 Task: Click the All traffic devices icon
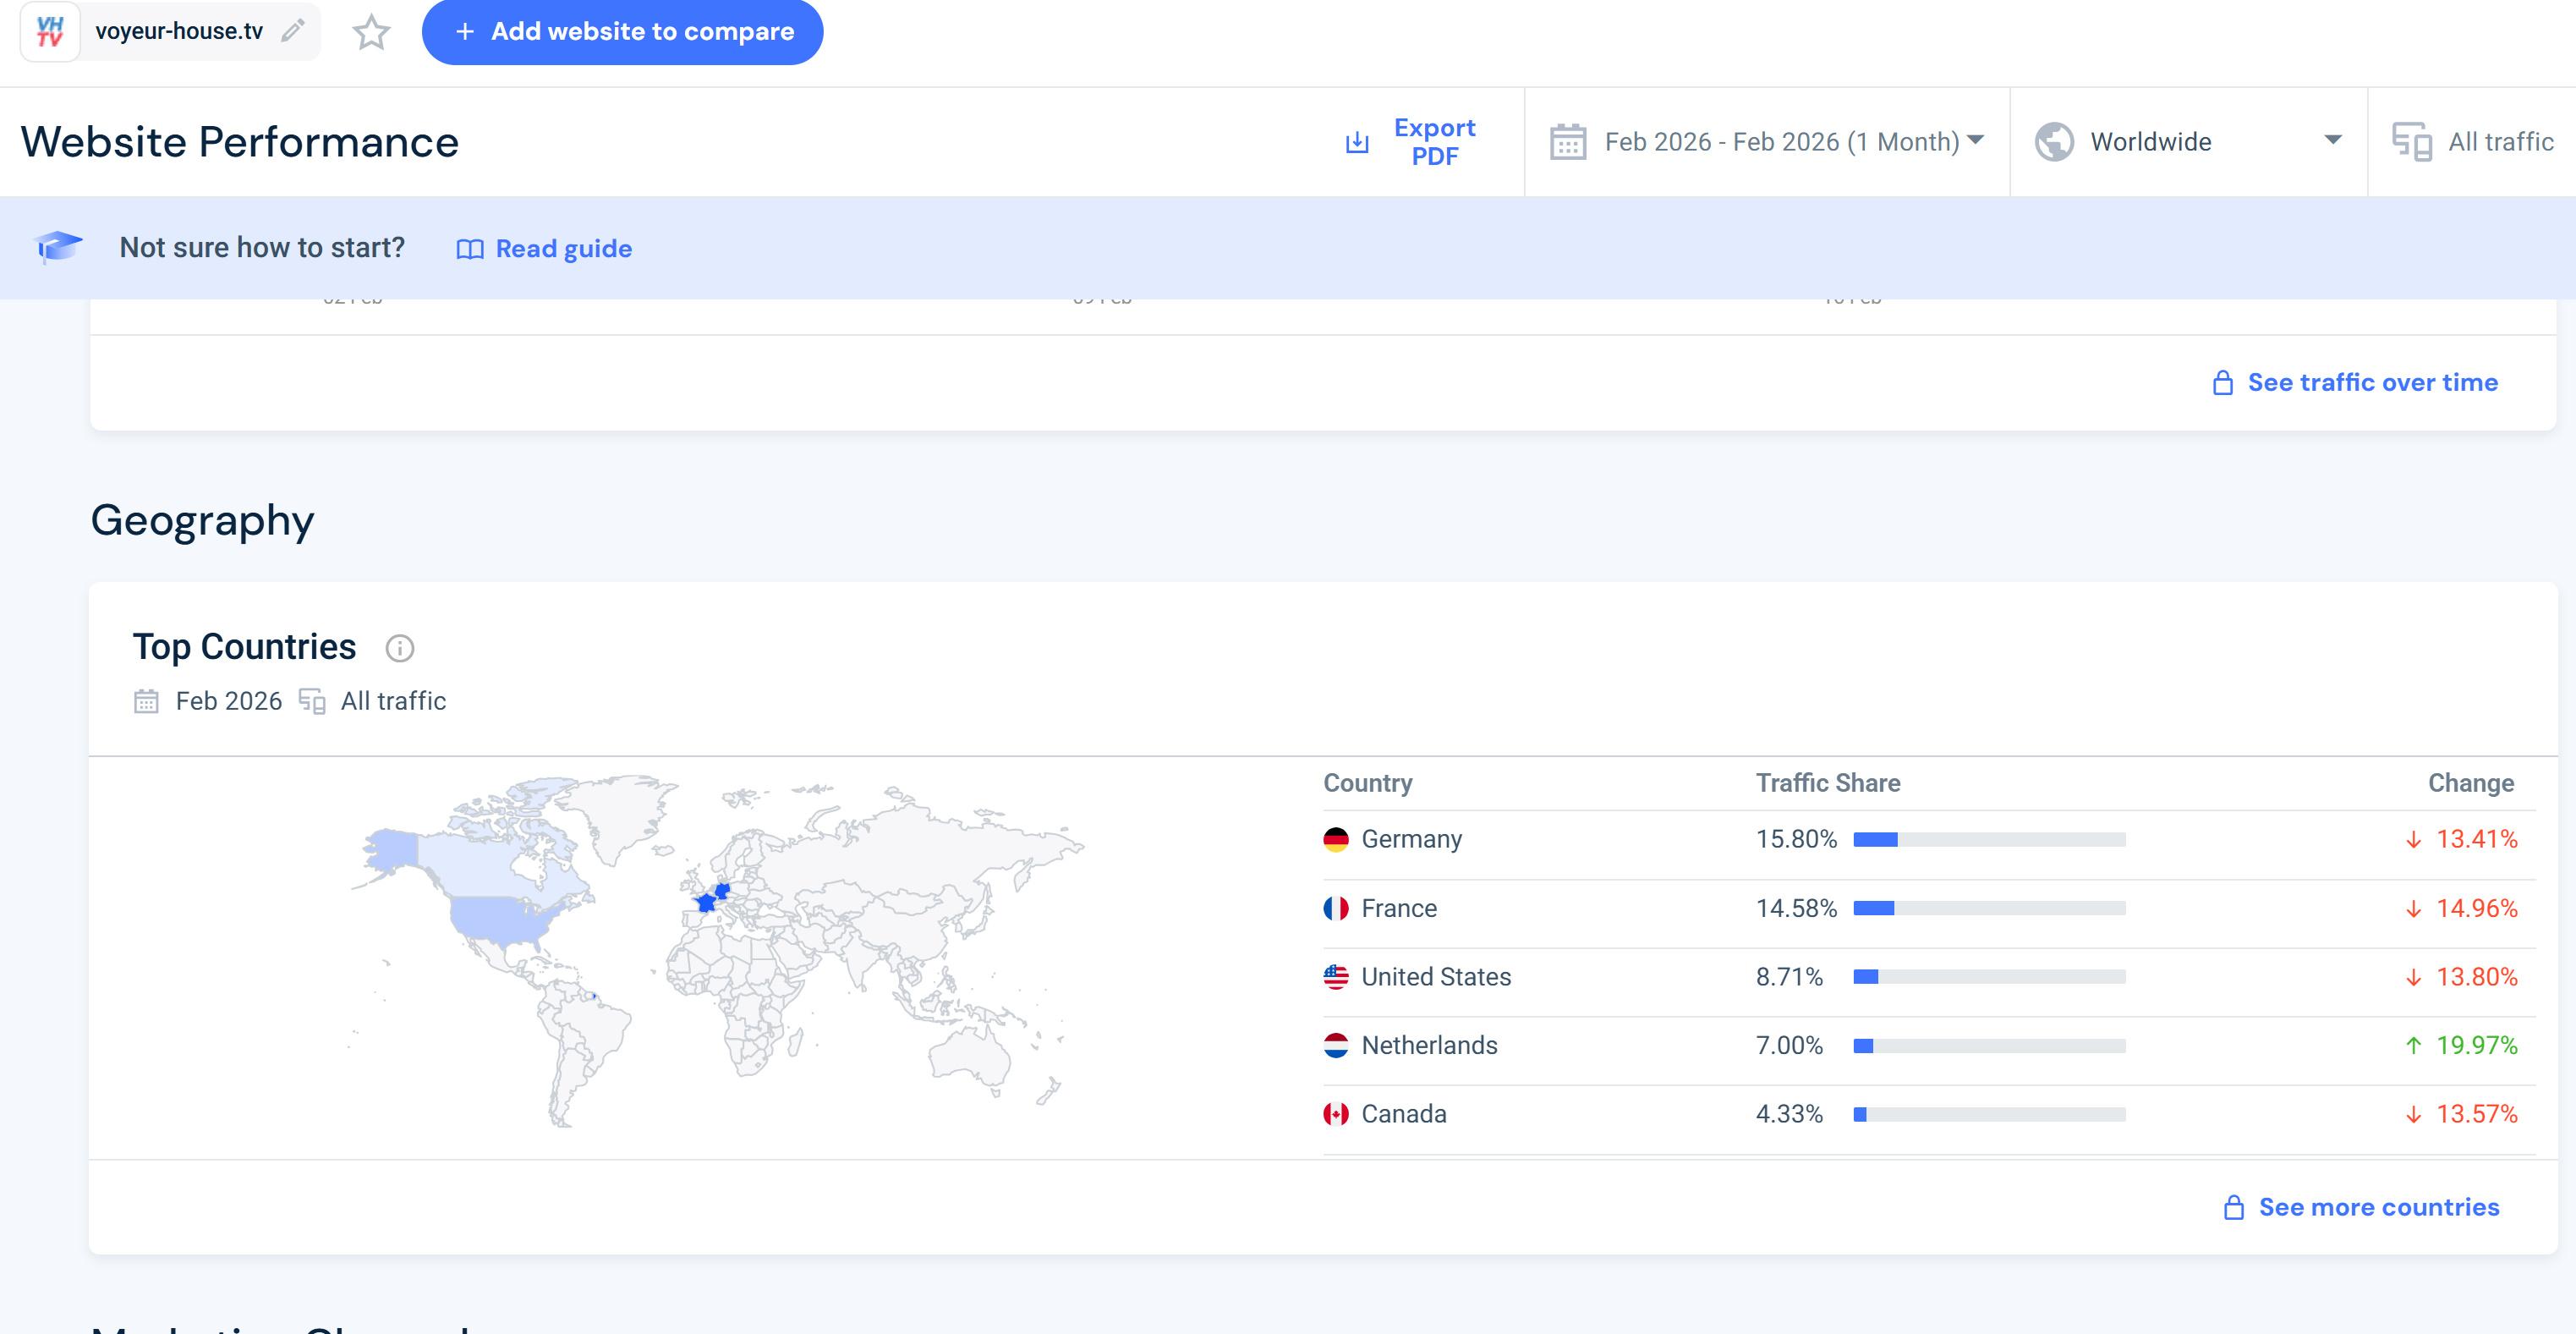tap(2411, 142)
